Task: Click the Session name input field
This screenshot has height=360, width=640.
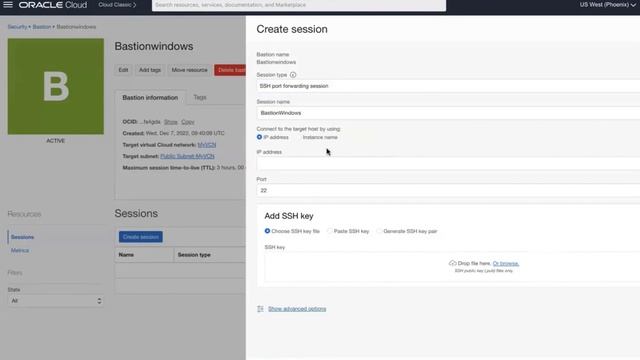Action: [x=448, y=113]
